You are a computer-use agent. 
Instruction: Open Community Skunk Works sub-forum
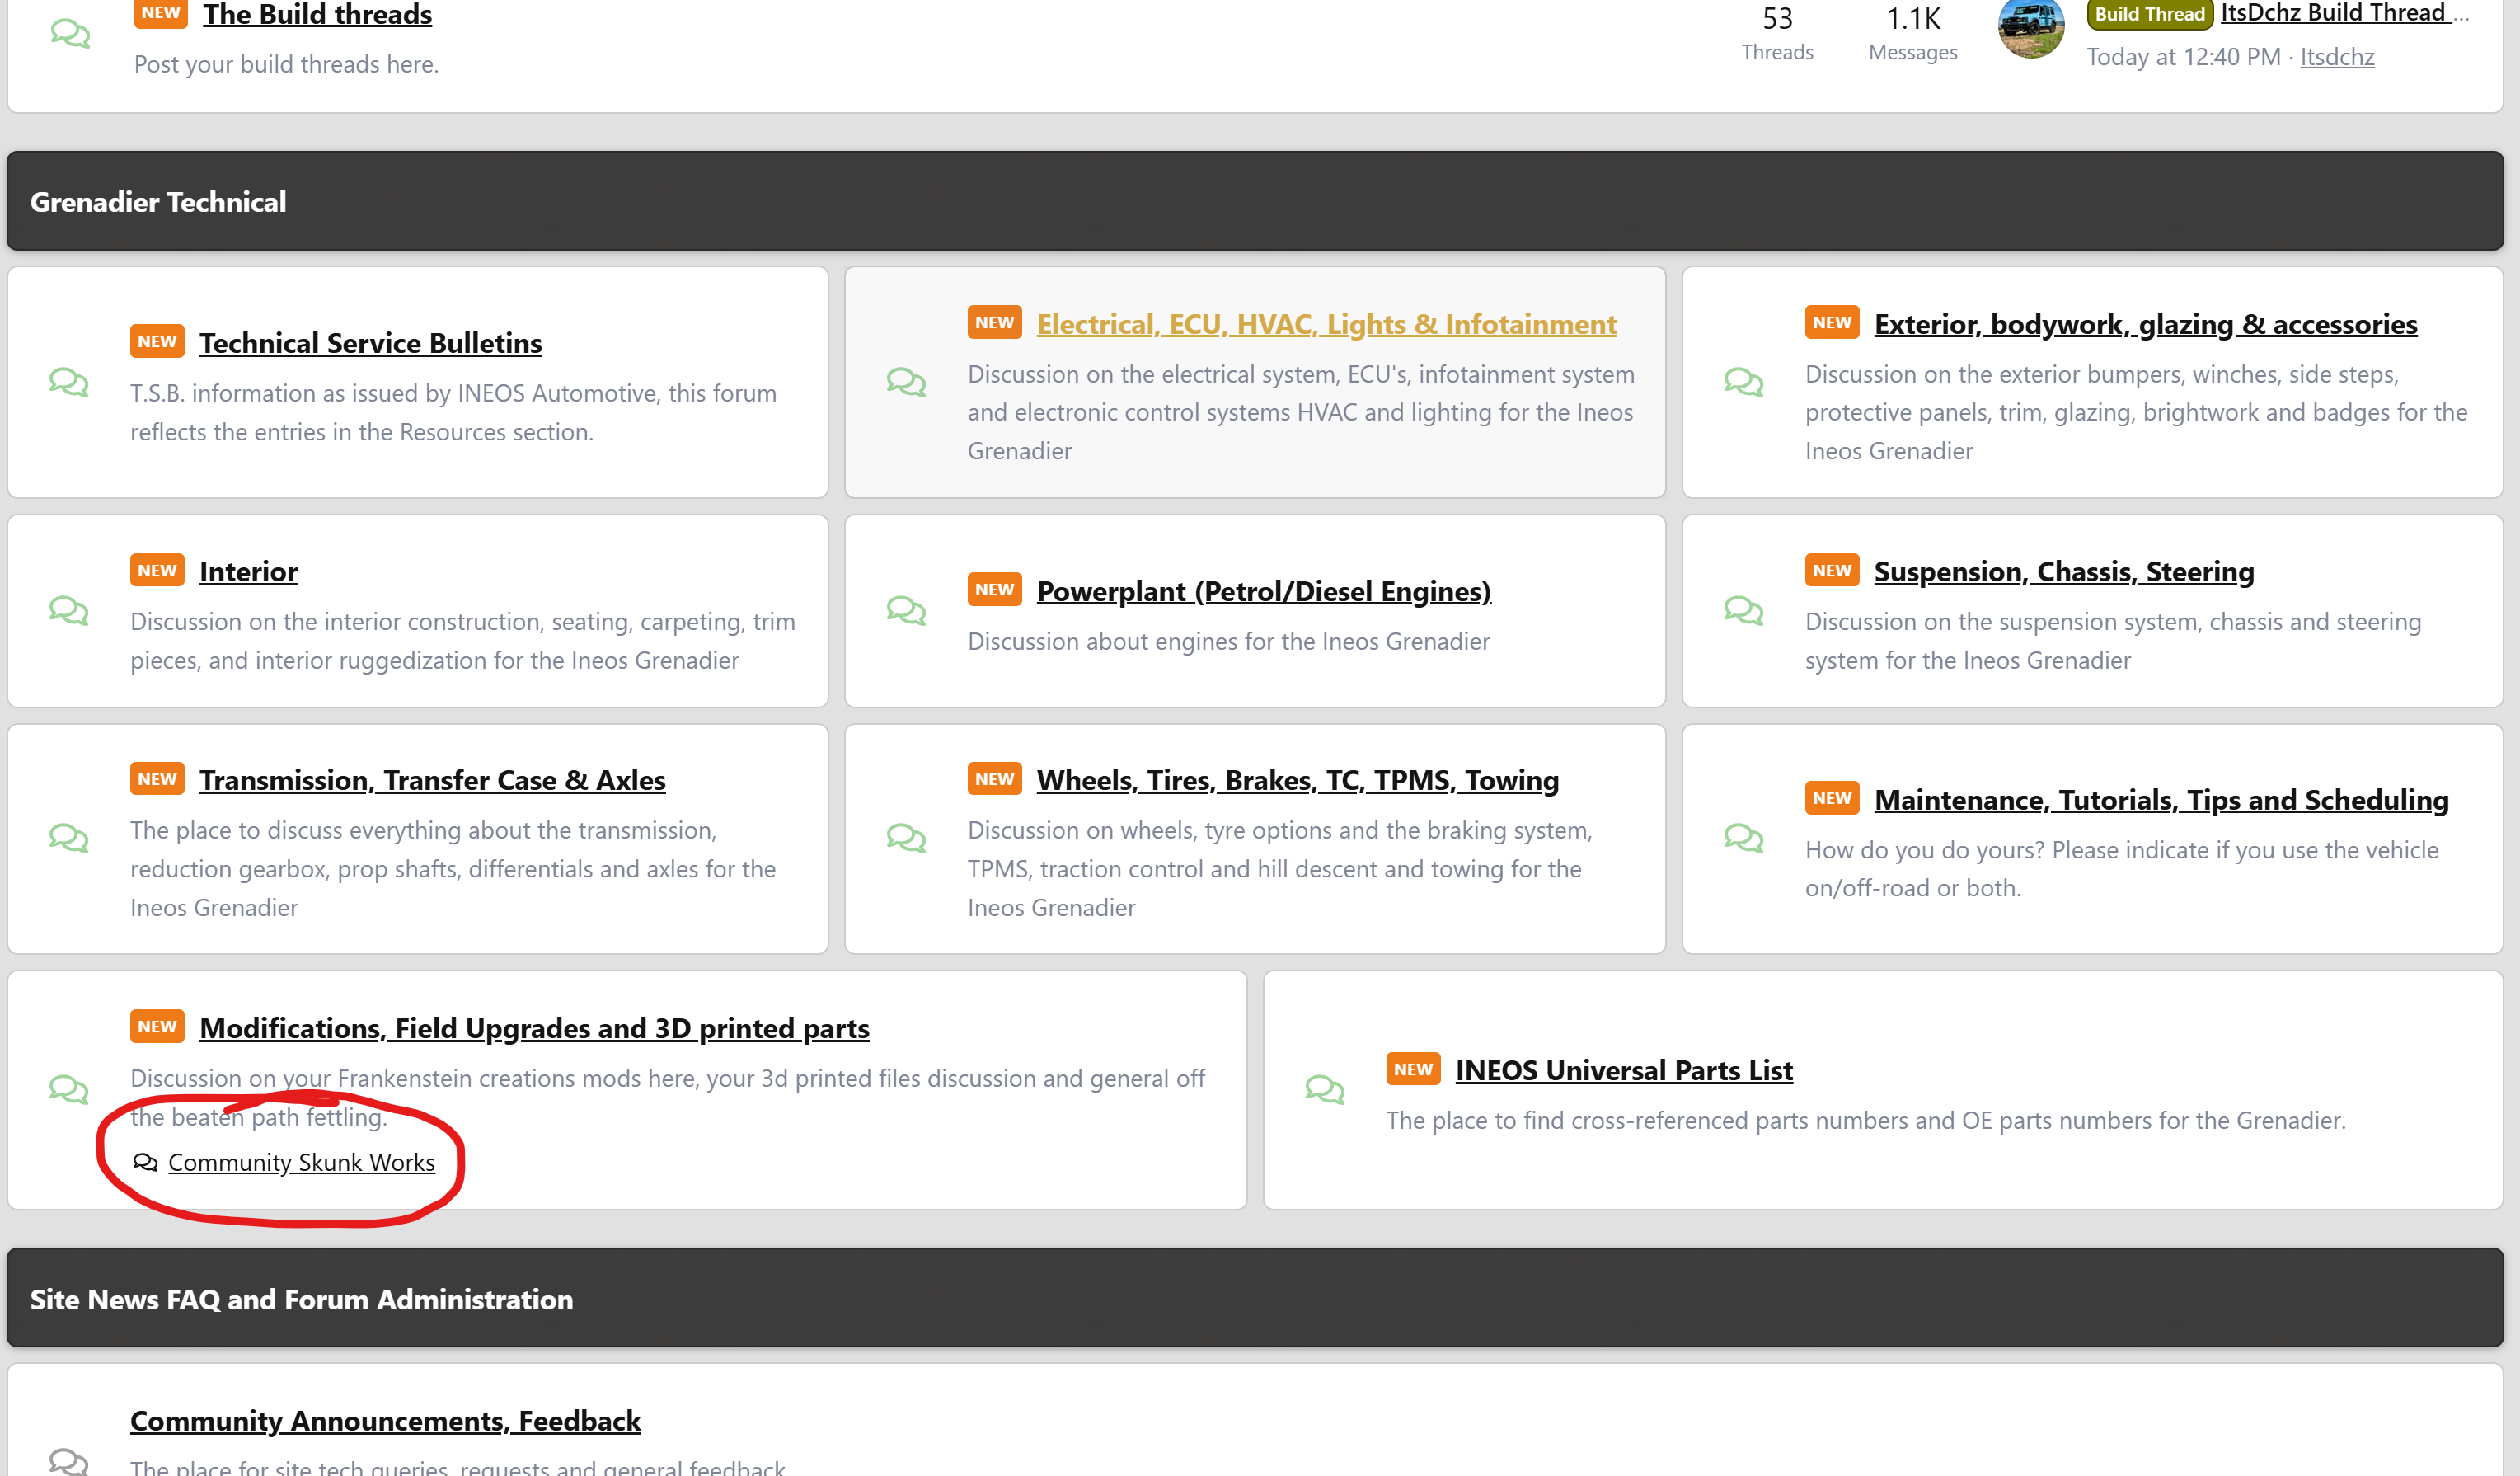click(302, 1162)
